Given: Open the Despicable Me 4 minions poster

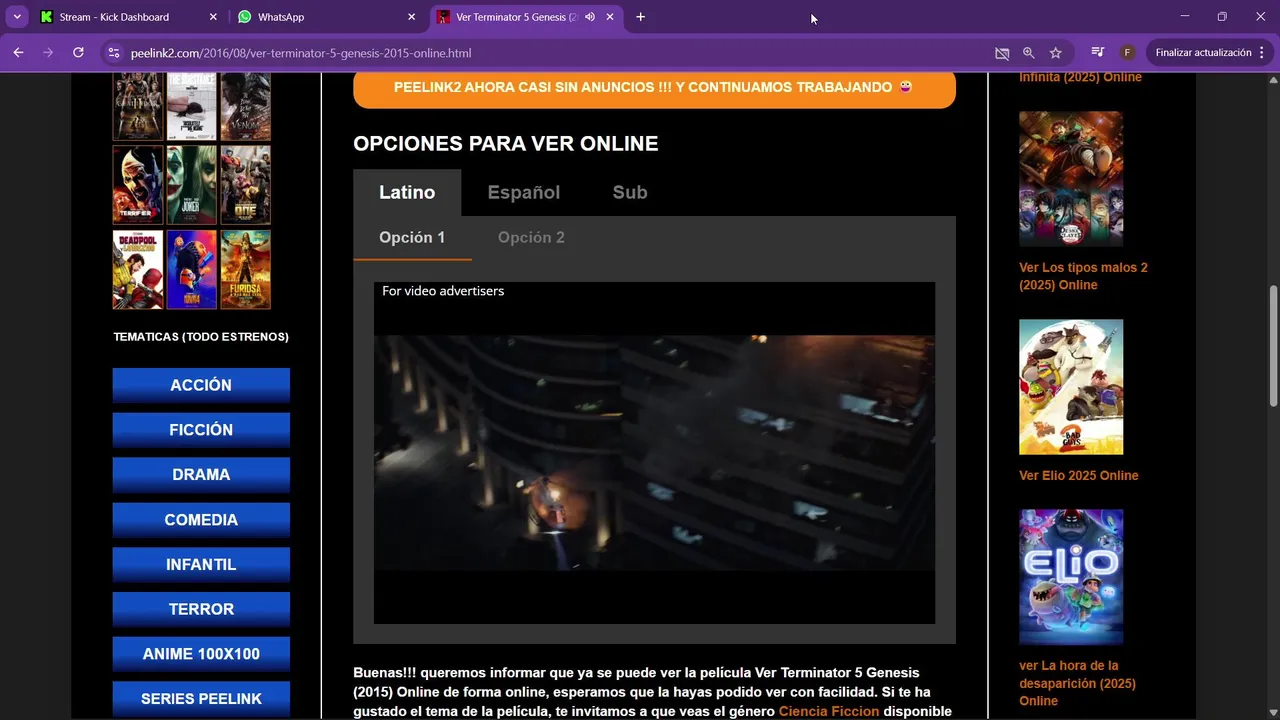Looking at the screenshot, I should tap(191, 270).
